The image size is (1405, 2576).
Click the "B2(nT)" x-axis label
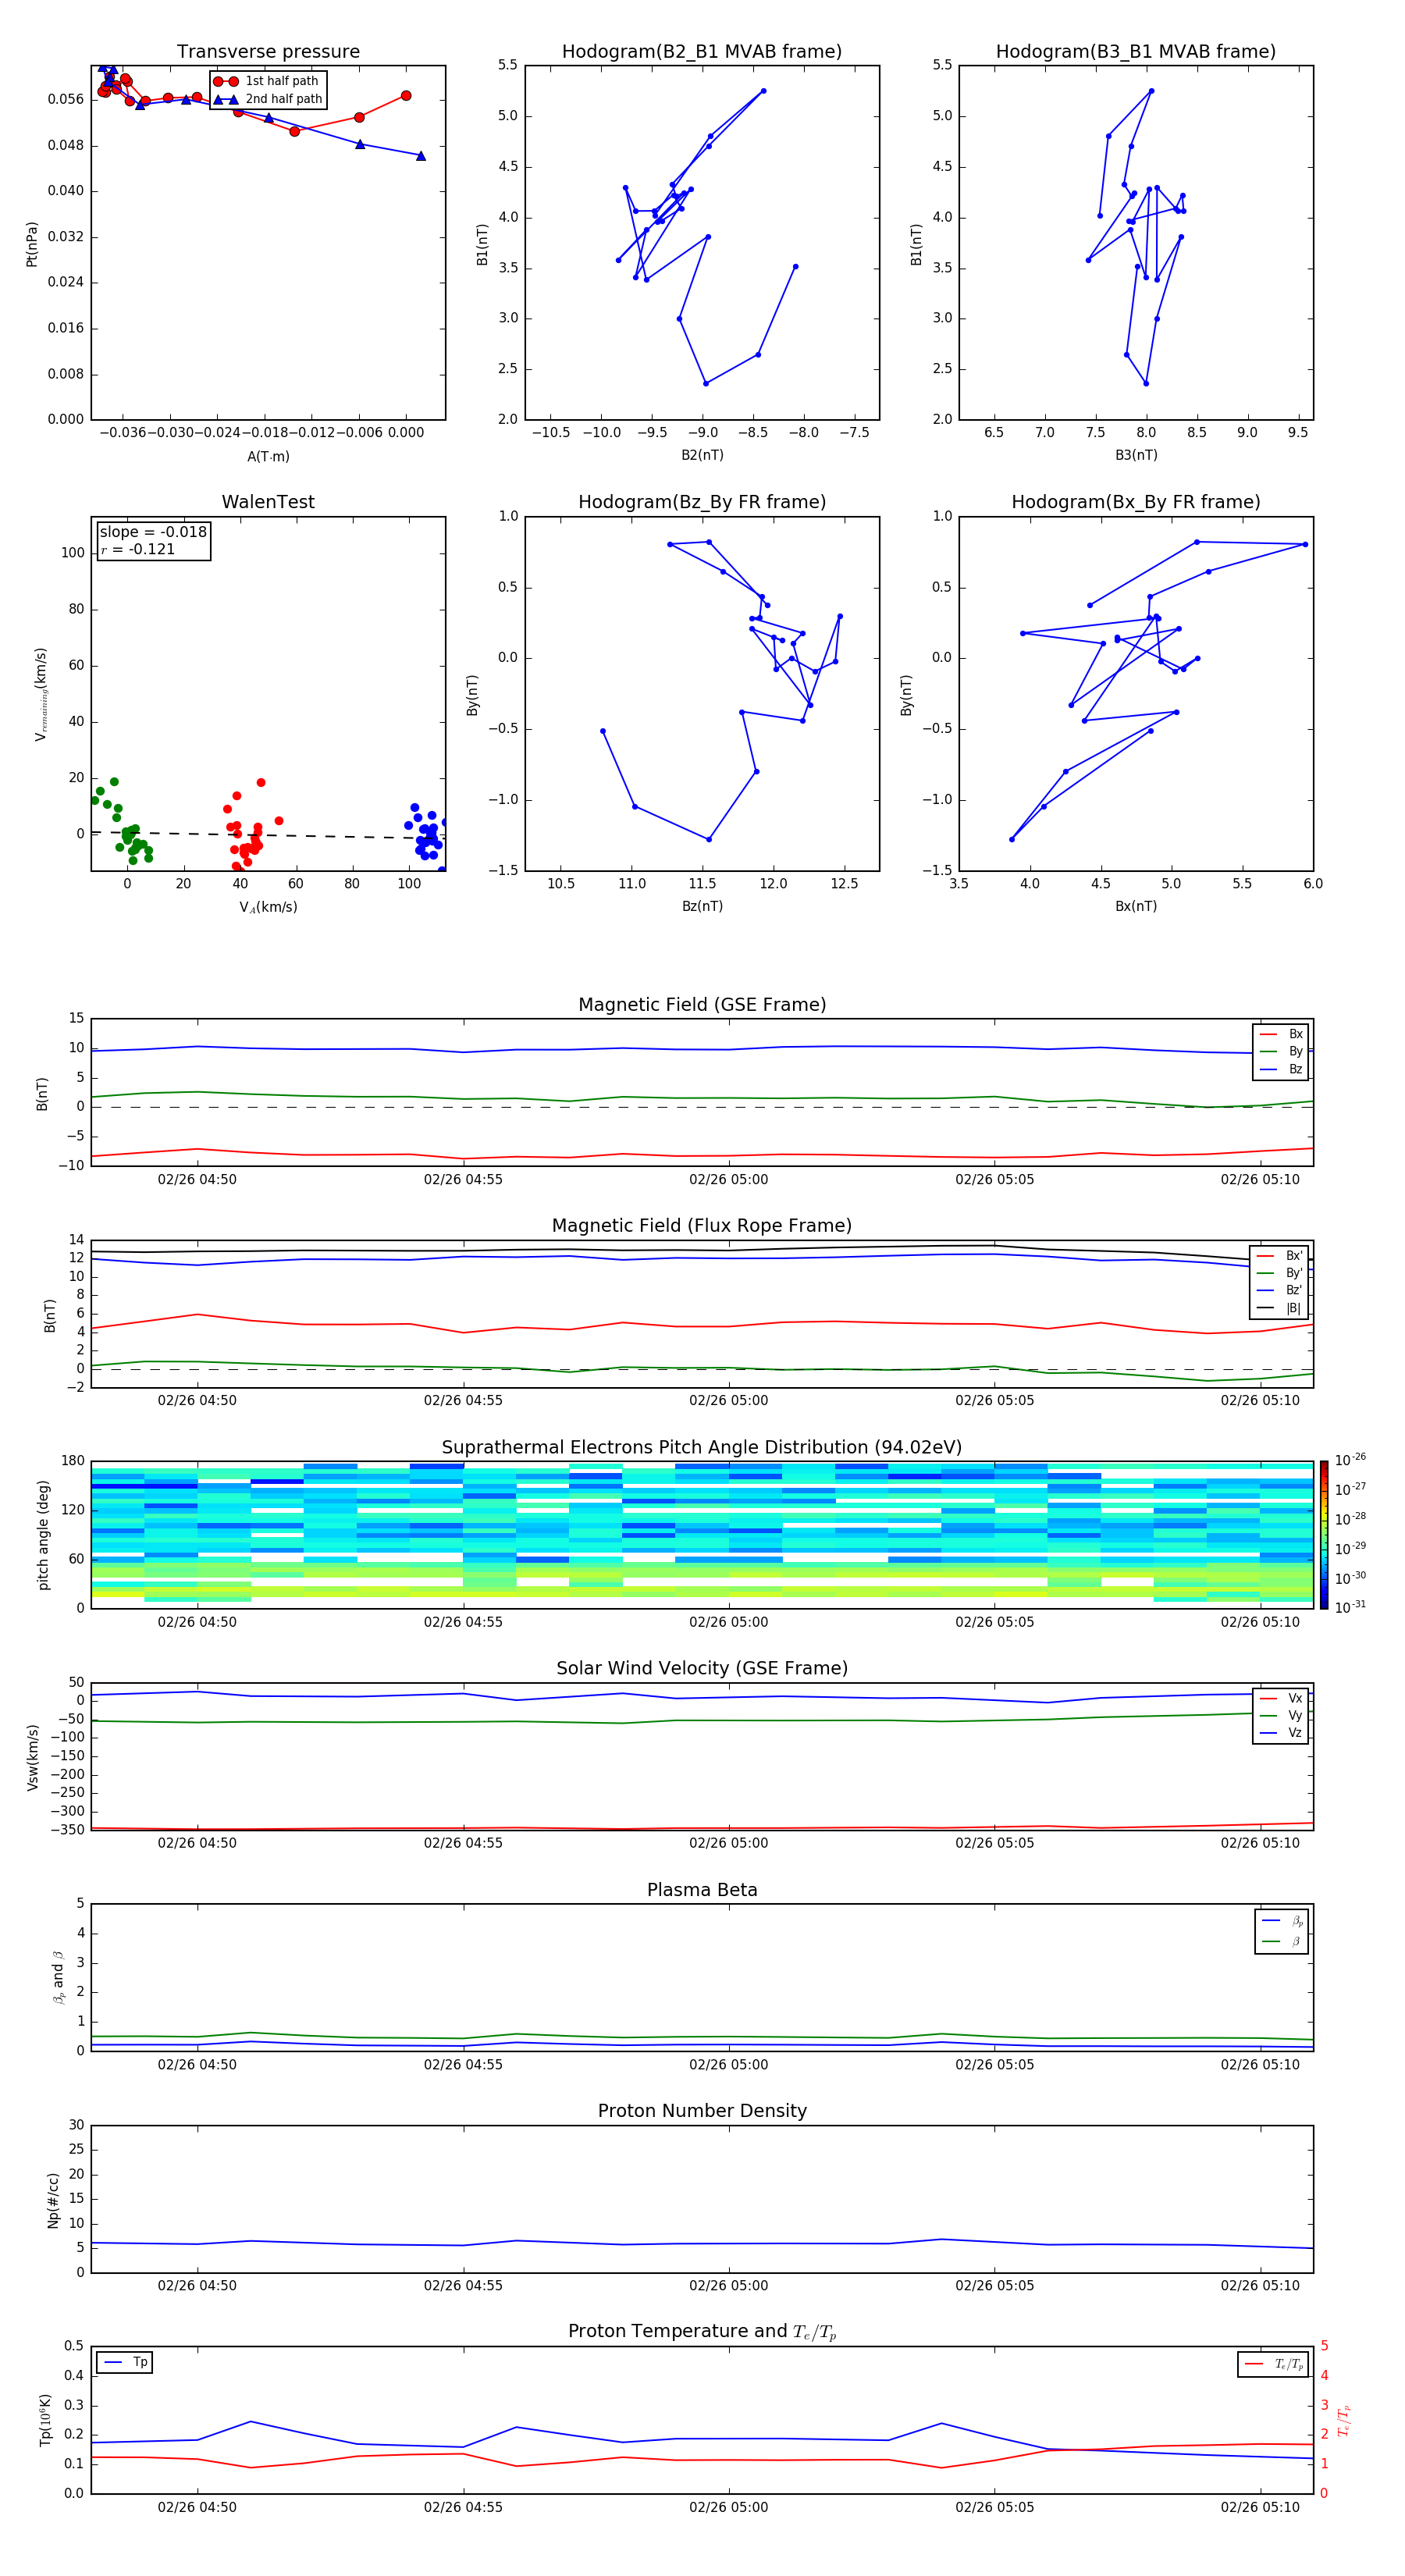tap(702, 455)
